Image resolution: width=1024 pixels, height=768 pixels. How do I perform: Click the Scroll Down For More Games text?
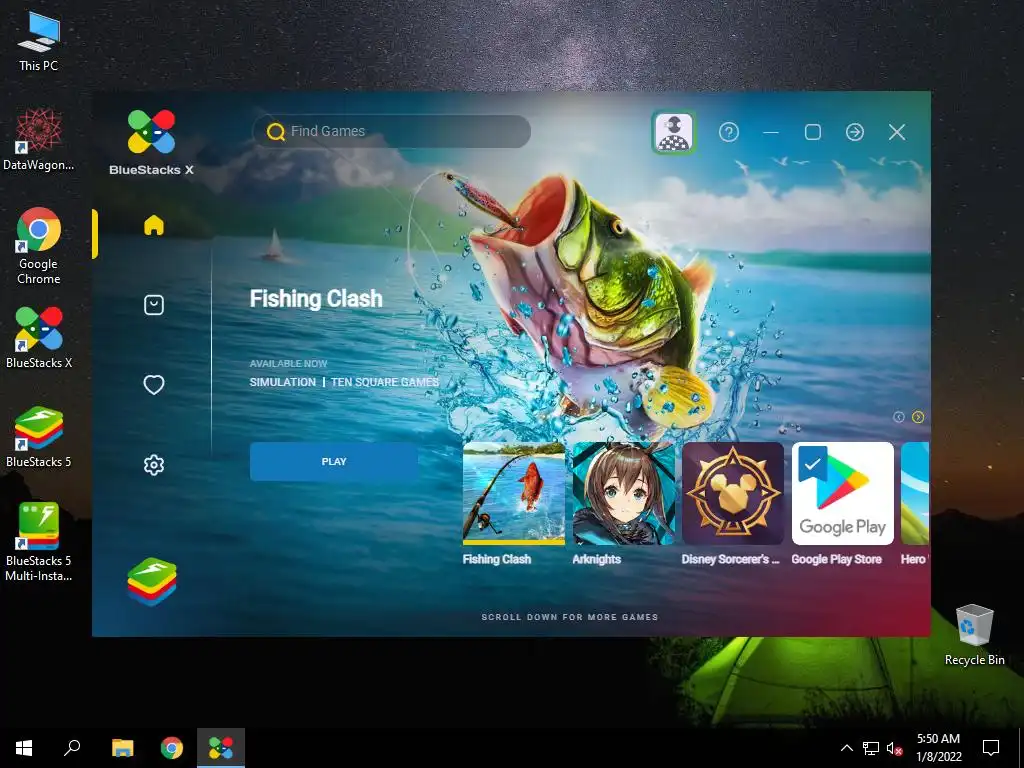[569, 617]
